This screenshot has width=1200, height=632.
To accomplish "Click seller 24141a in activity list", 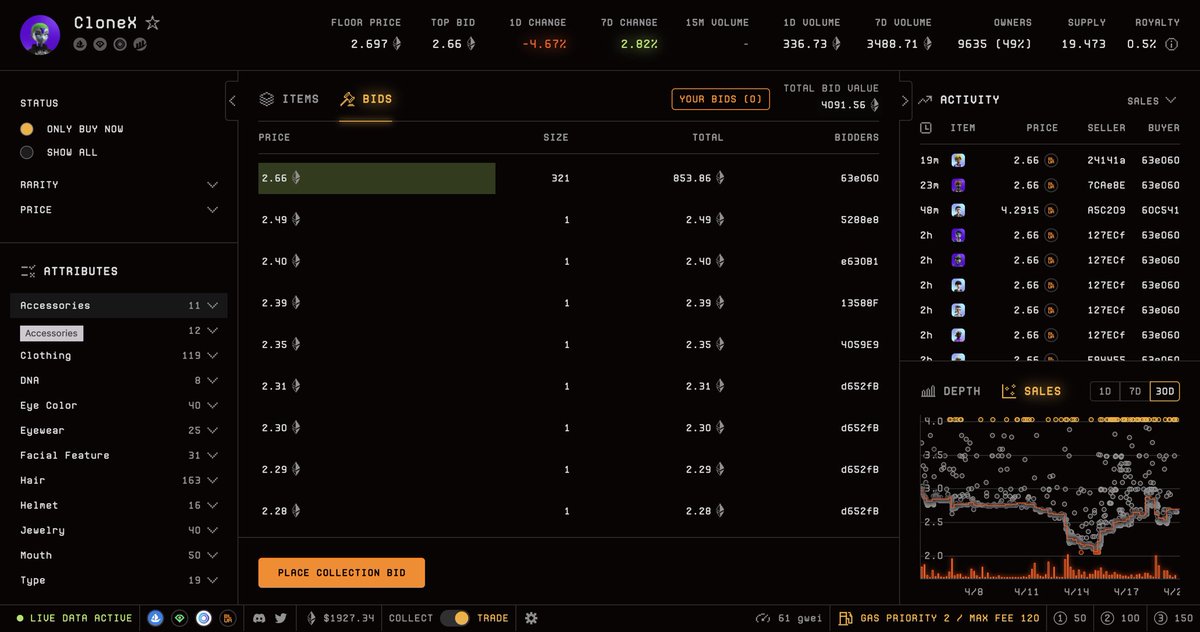I will [1106, 160].
